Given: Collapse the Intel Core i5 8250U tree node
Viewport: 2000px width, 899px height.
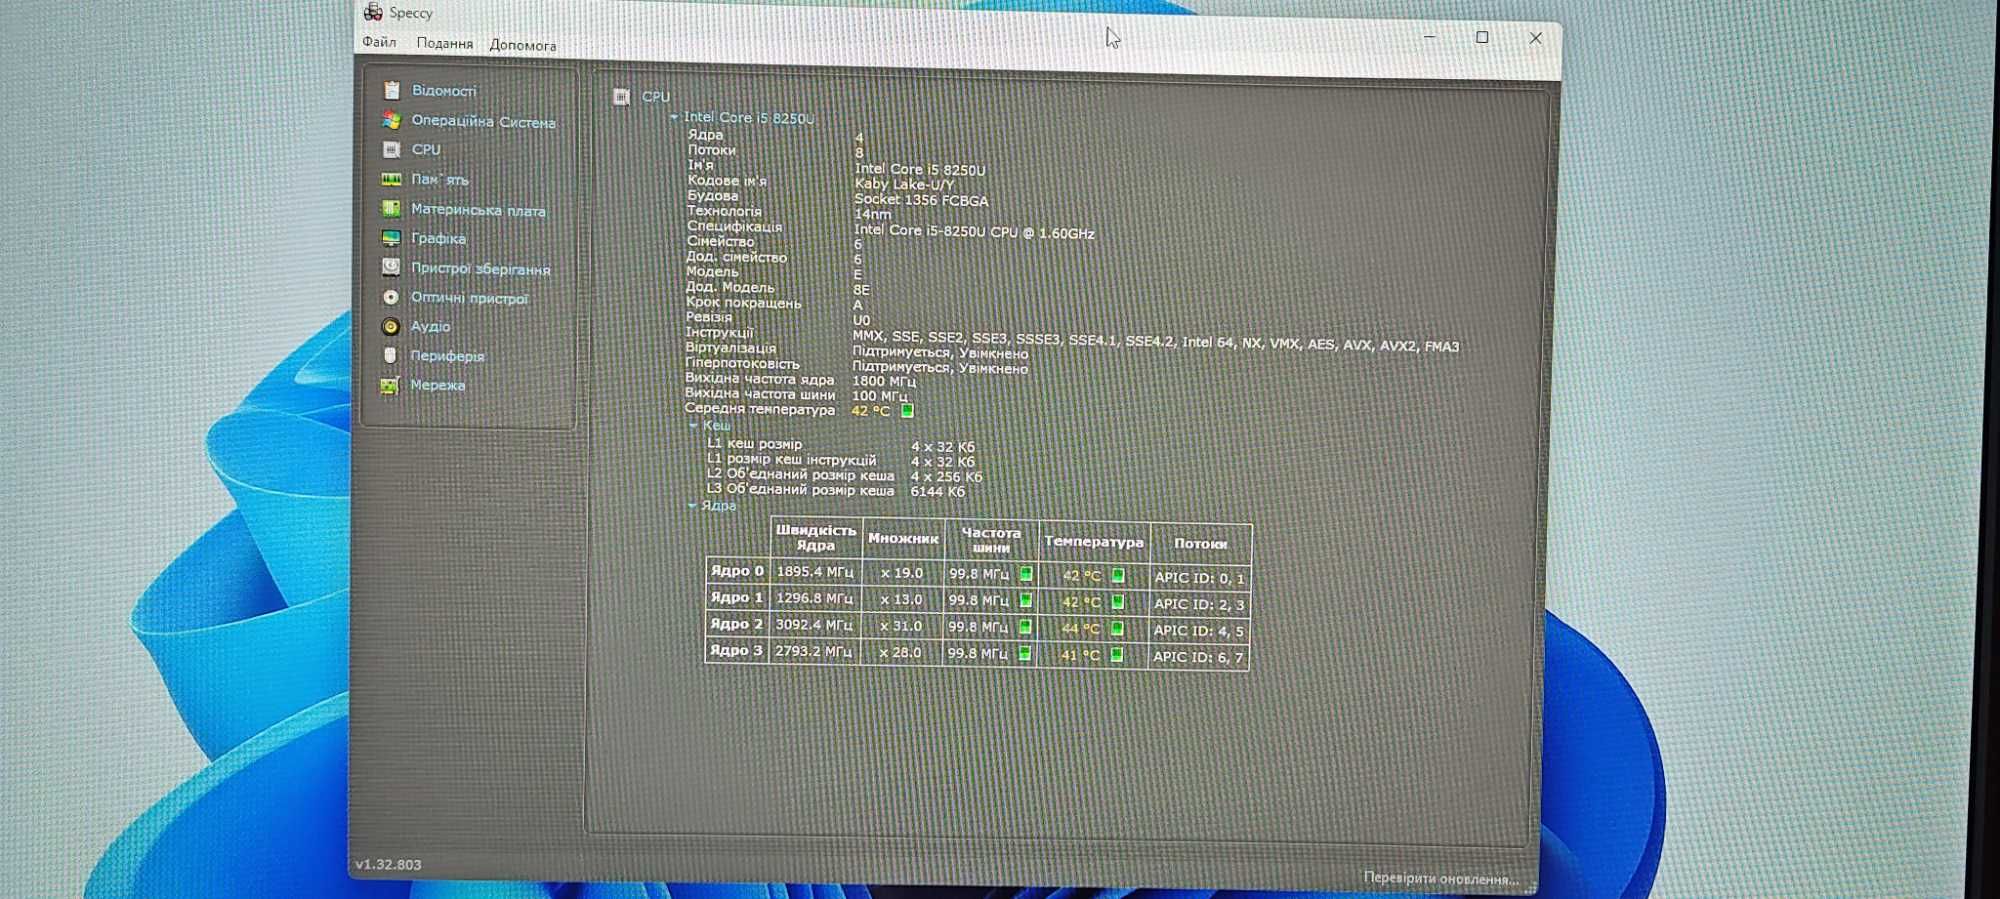Looking at the screenshot, I should pyautogui.click(x=674, y=117).
